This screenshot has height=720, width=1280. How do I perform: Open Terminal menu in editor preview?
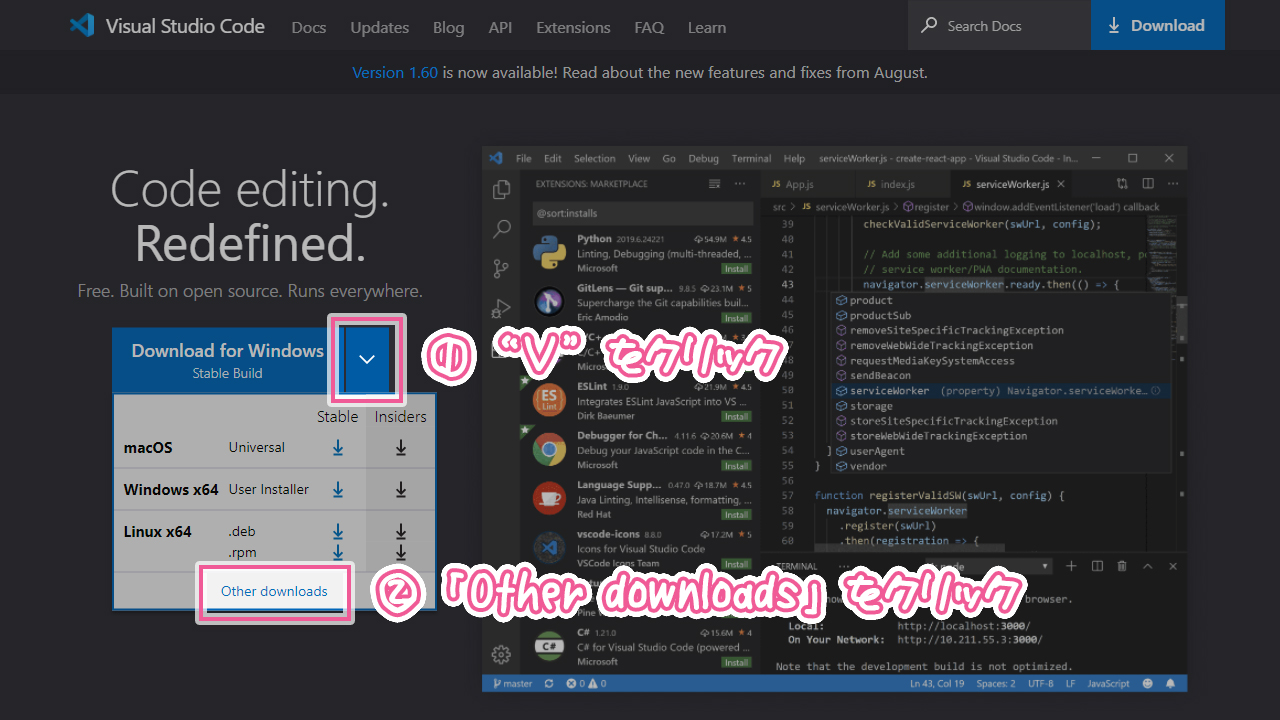751,159
